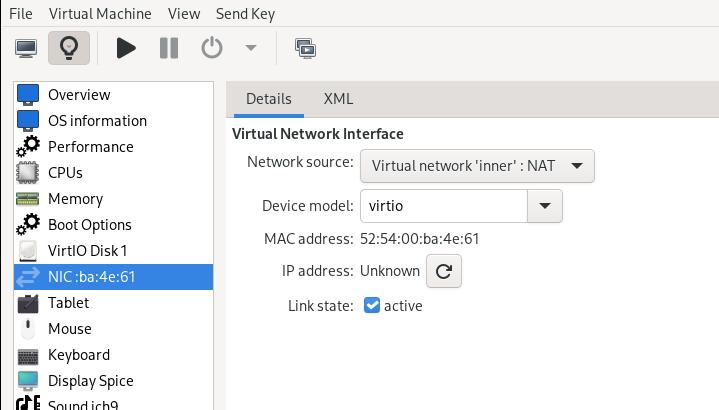Open manage VM snapshots icon

pos(305,48)
